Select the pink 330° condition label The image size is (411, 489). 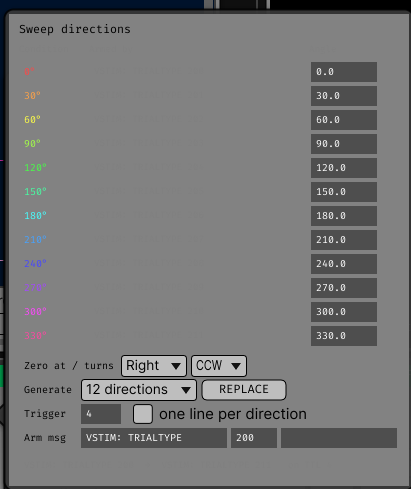click(x=35, y=336)
